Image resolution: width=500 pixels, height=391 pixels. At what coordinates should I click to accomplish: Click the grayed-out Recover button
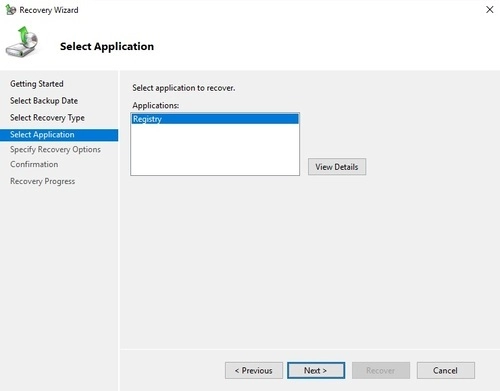[x=381, y=370]
